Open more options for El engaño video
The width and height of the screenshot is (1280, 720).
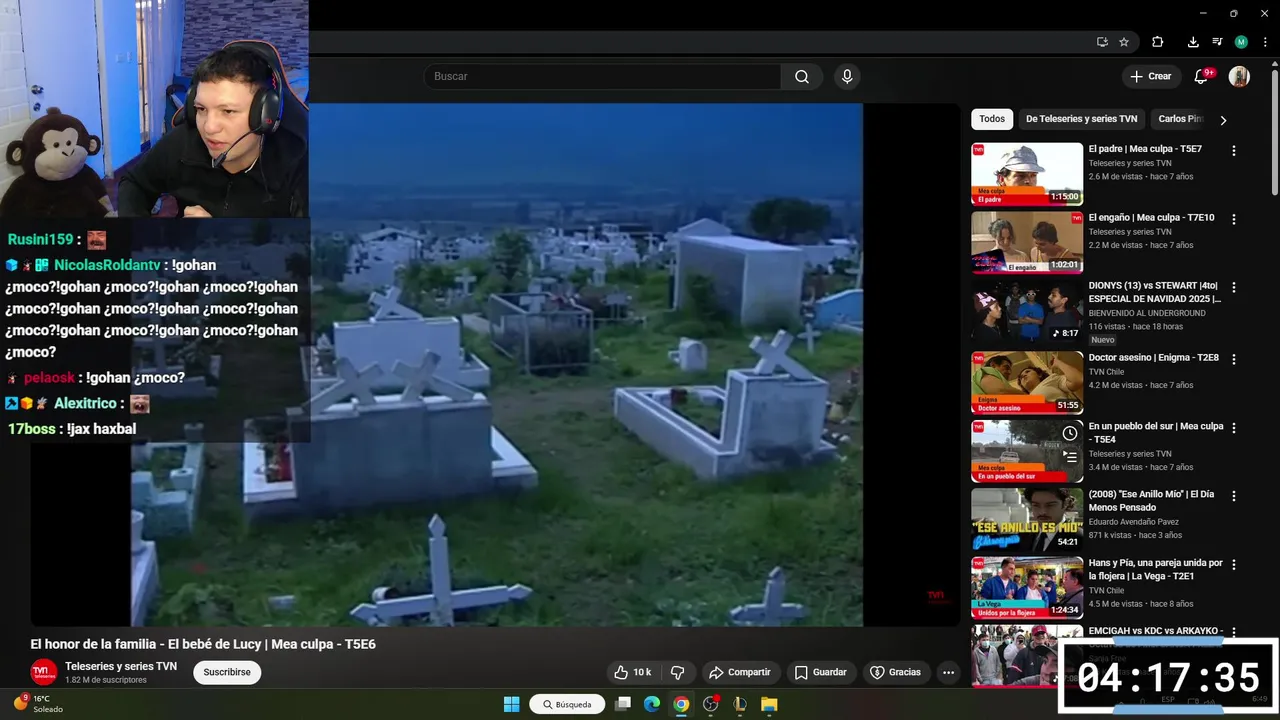1233,219
